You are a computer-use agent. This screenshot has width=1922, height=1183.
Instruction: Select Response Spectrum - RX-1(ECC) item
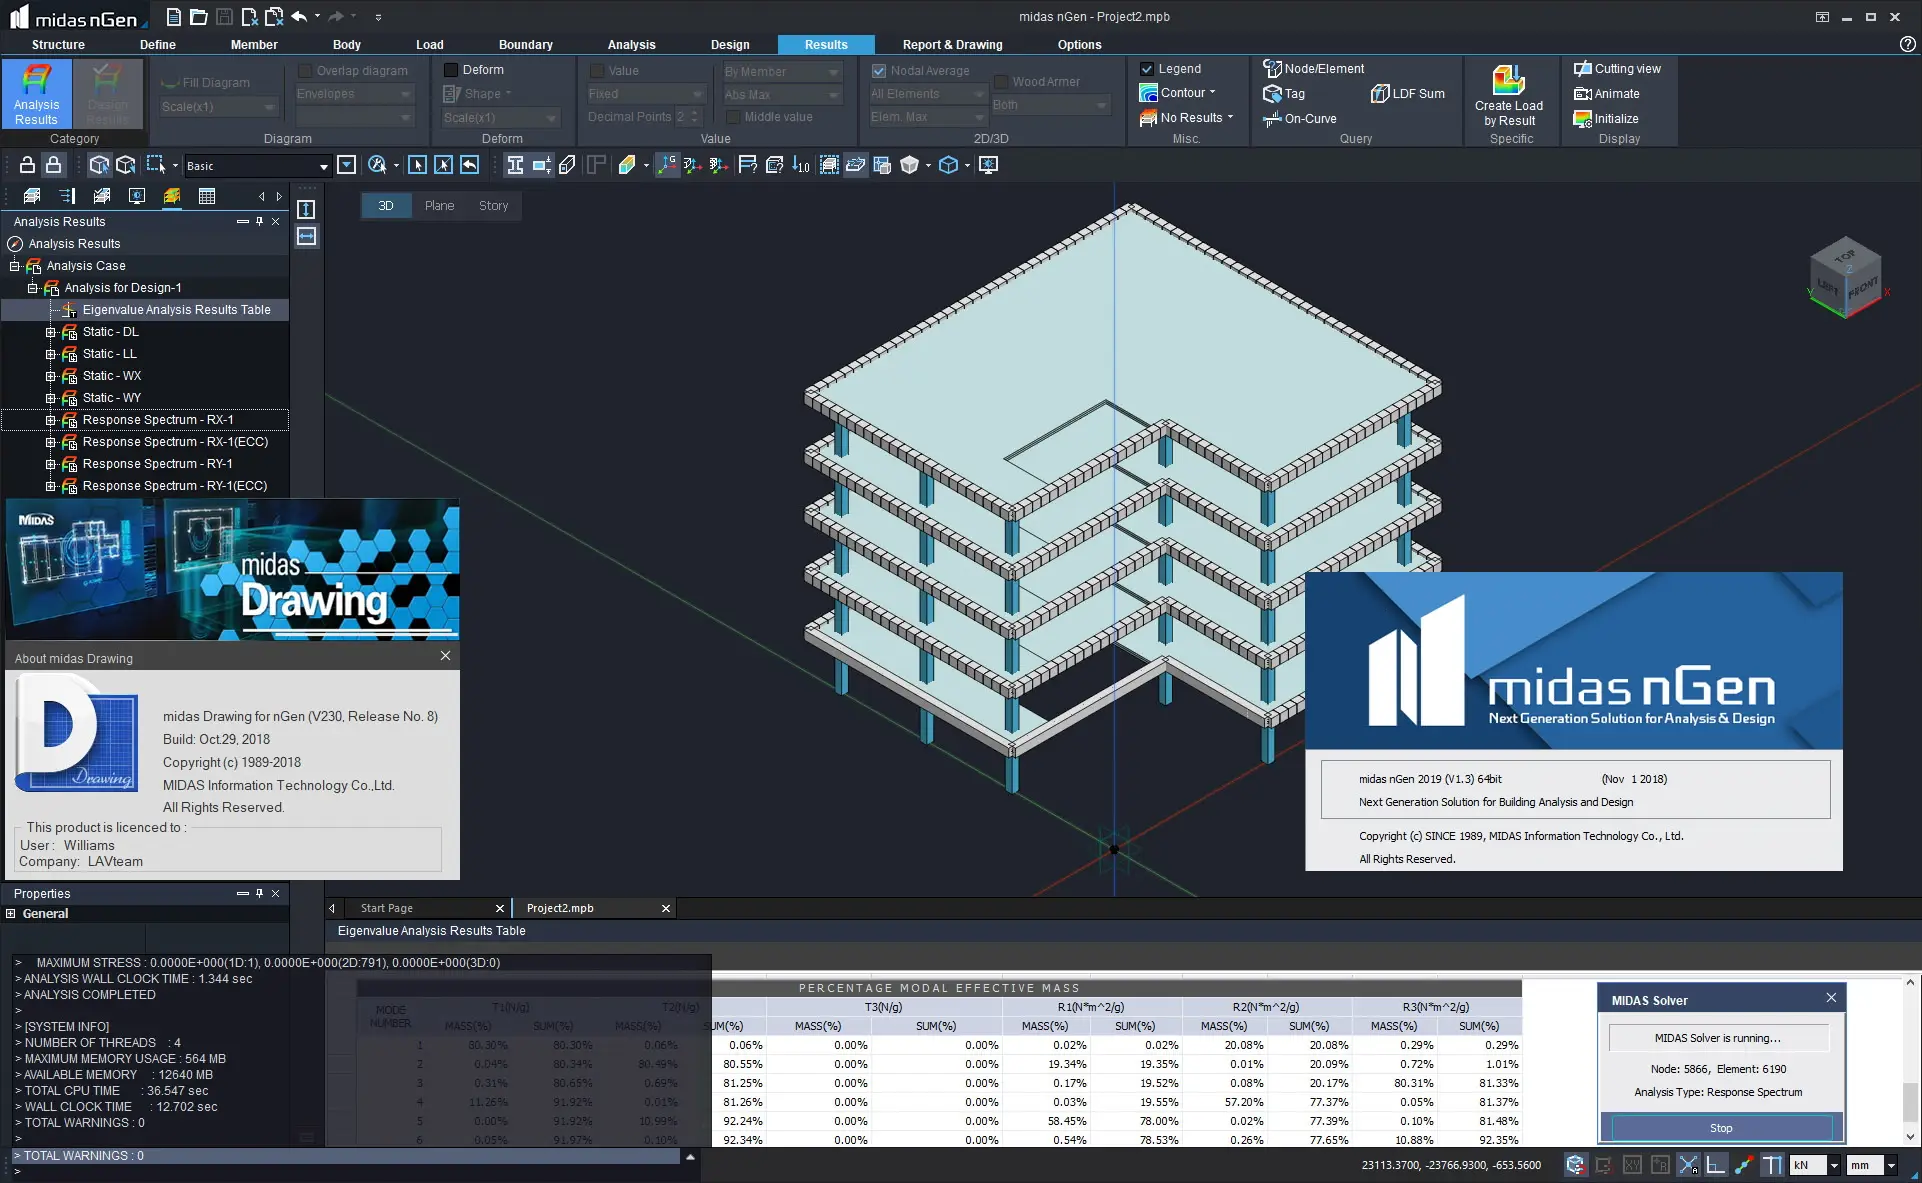tap(175, 442)
